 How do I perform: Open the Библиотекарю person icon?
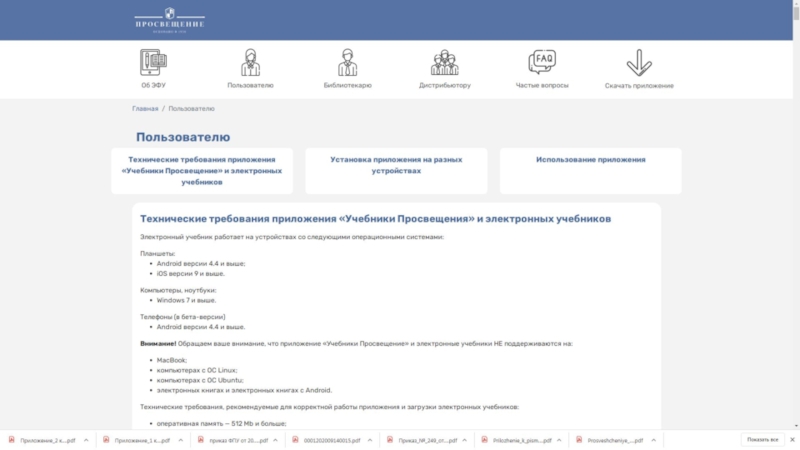tap(347, 62)
